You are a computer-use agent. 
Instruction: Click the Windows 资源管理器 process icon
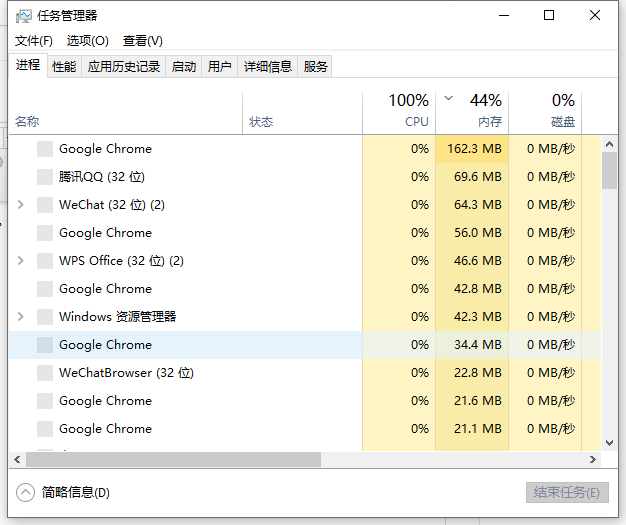(44, 317)
